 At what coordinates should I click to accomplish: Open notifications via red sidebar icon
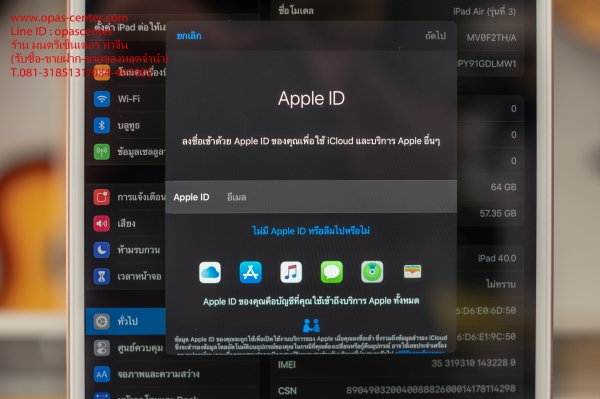pyautogui.click(x=102, y=197)
